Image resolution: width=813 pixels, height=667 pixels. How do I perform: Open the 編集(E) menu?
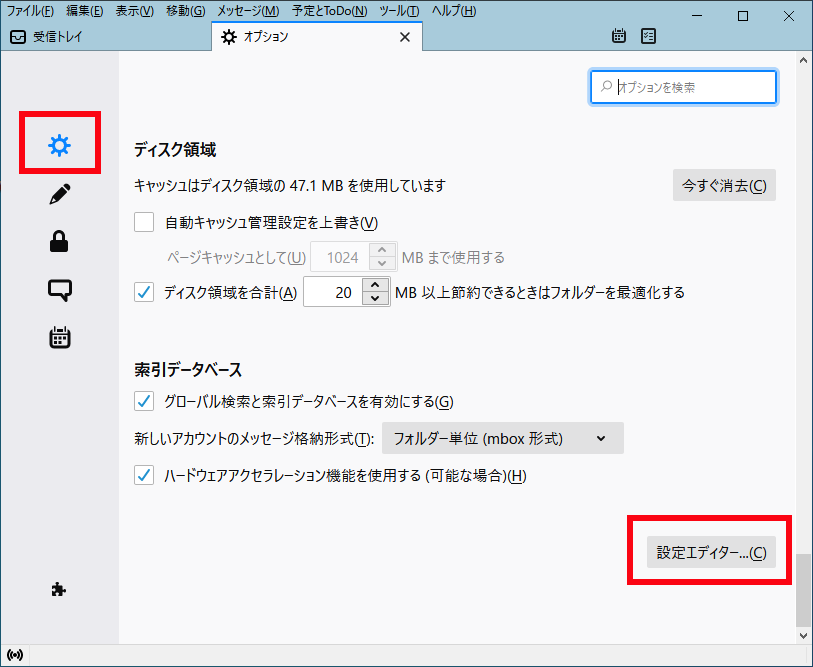pyautogui.click(x=85, y=11)
